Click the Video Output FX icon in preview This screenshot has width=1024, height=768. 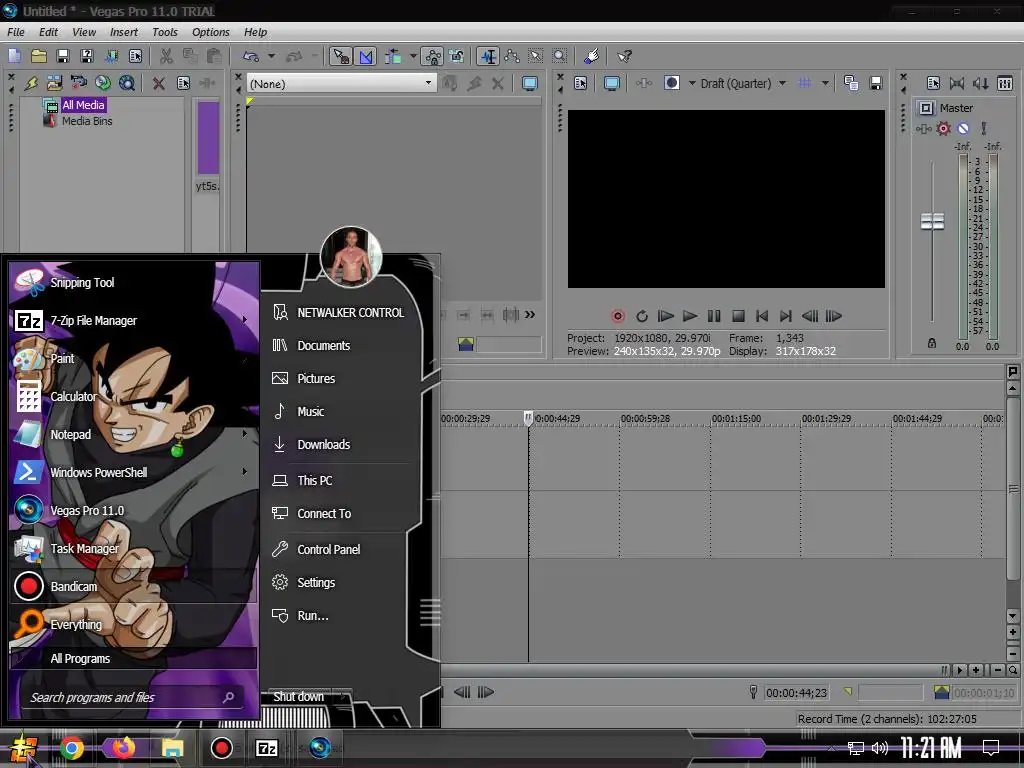[x=644, y=83]
